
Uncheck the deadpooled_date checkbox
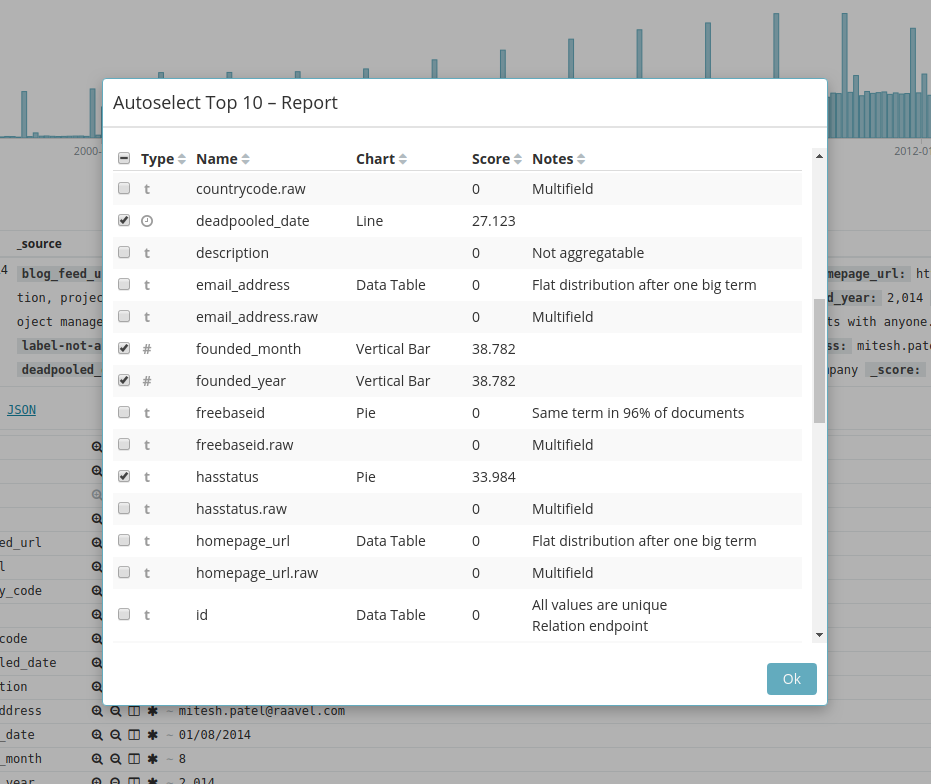[124, 220]
